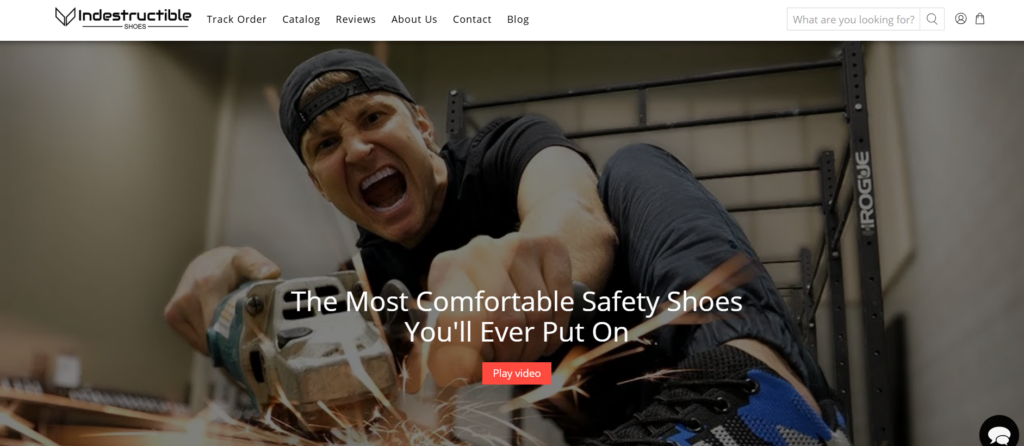Open the live chat bubble icon

click(x=1000, y=433)
